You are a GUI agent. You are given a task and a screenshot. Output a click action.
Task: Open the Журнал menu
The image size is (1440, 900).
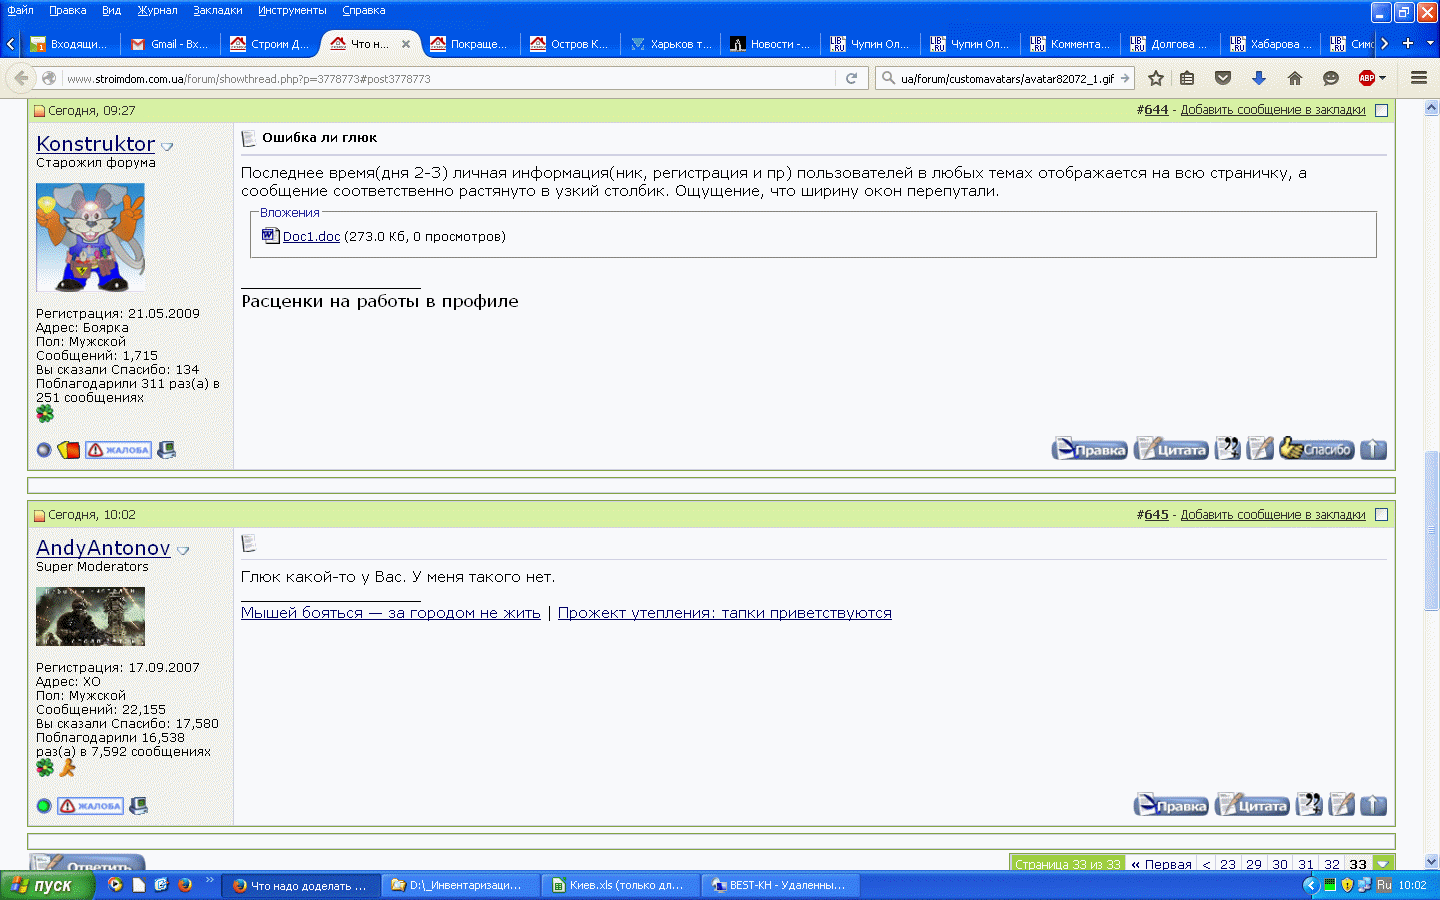click(157, 10)
